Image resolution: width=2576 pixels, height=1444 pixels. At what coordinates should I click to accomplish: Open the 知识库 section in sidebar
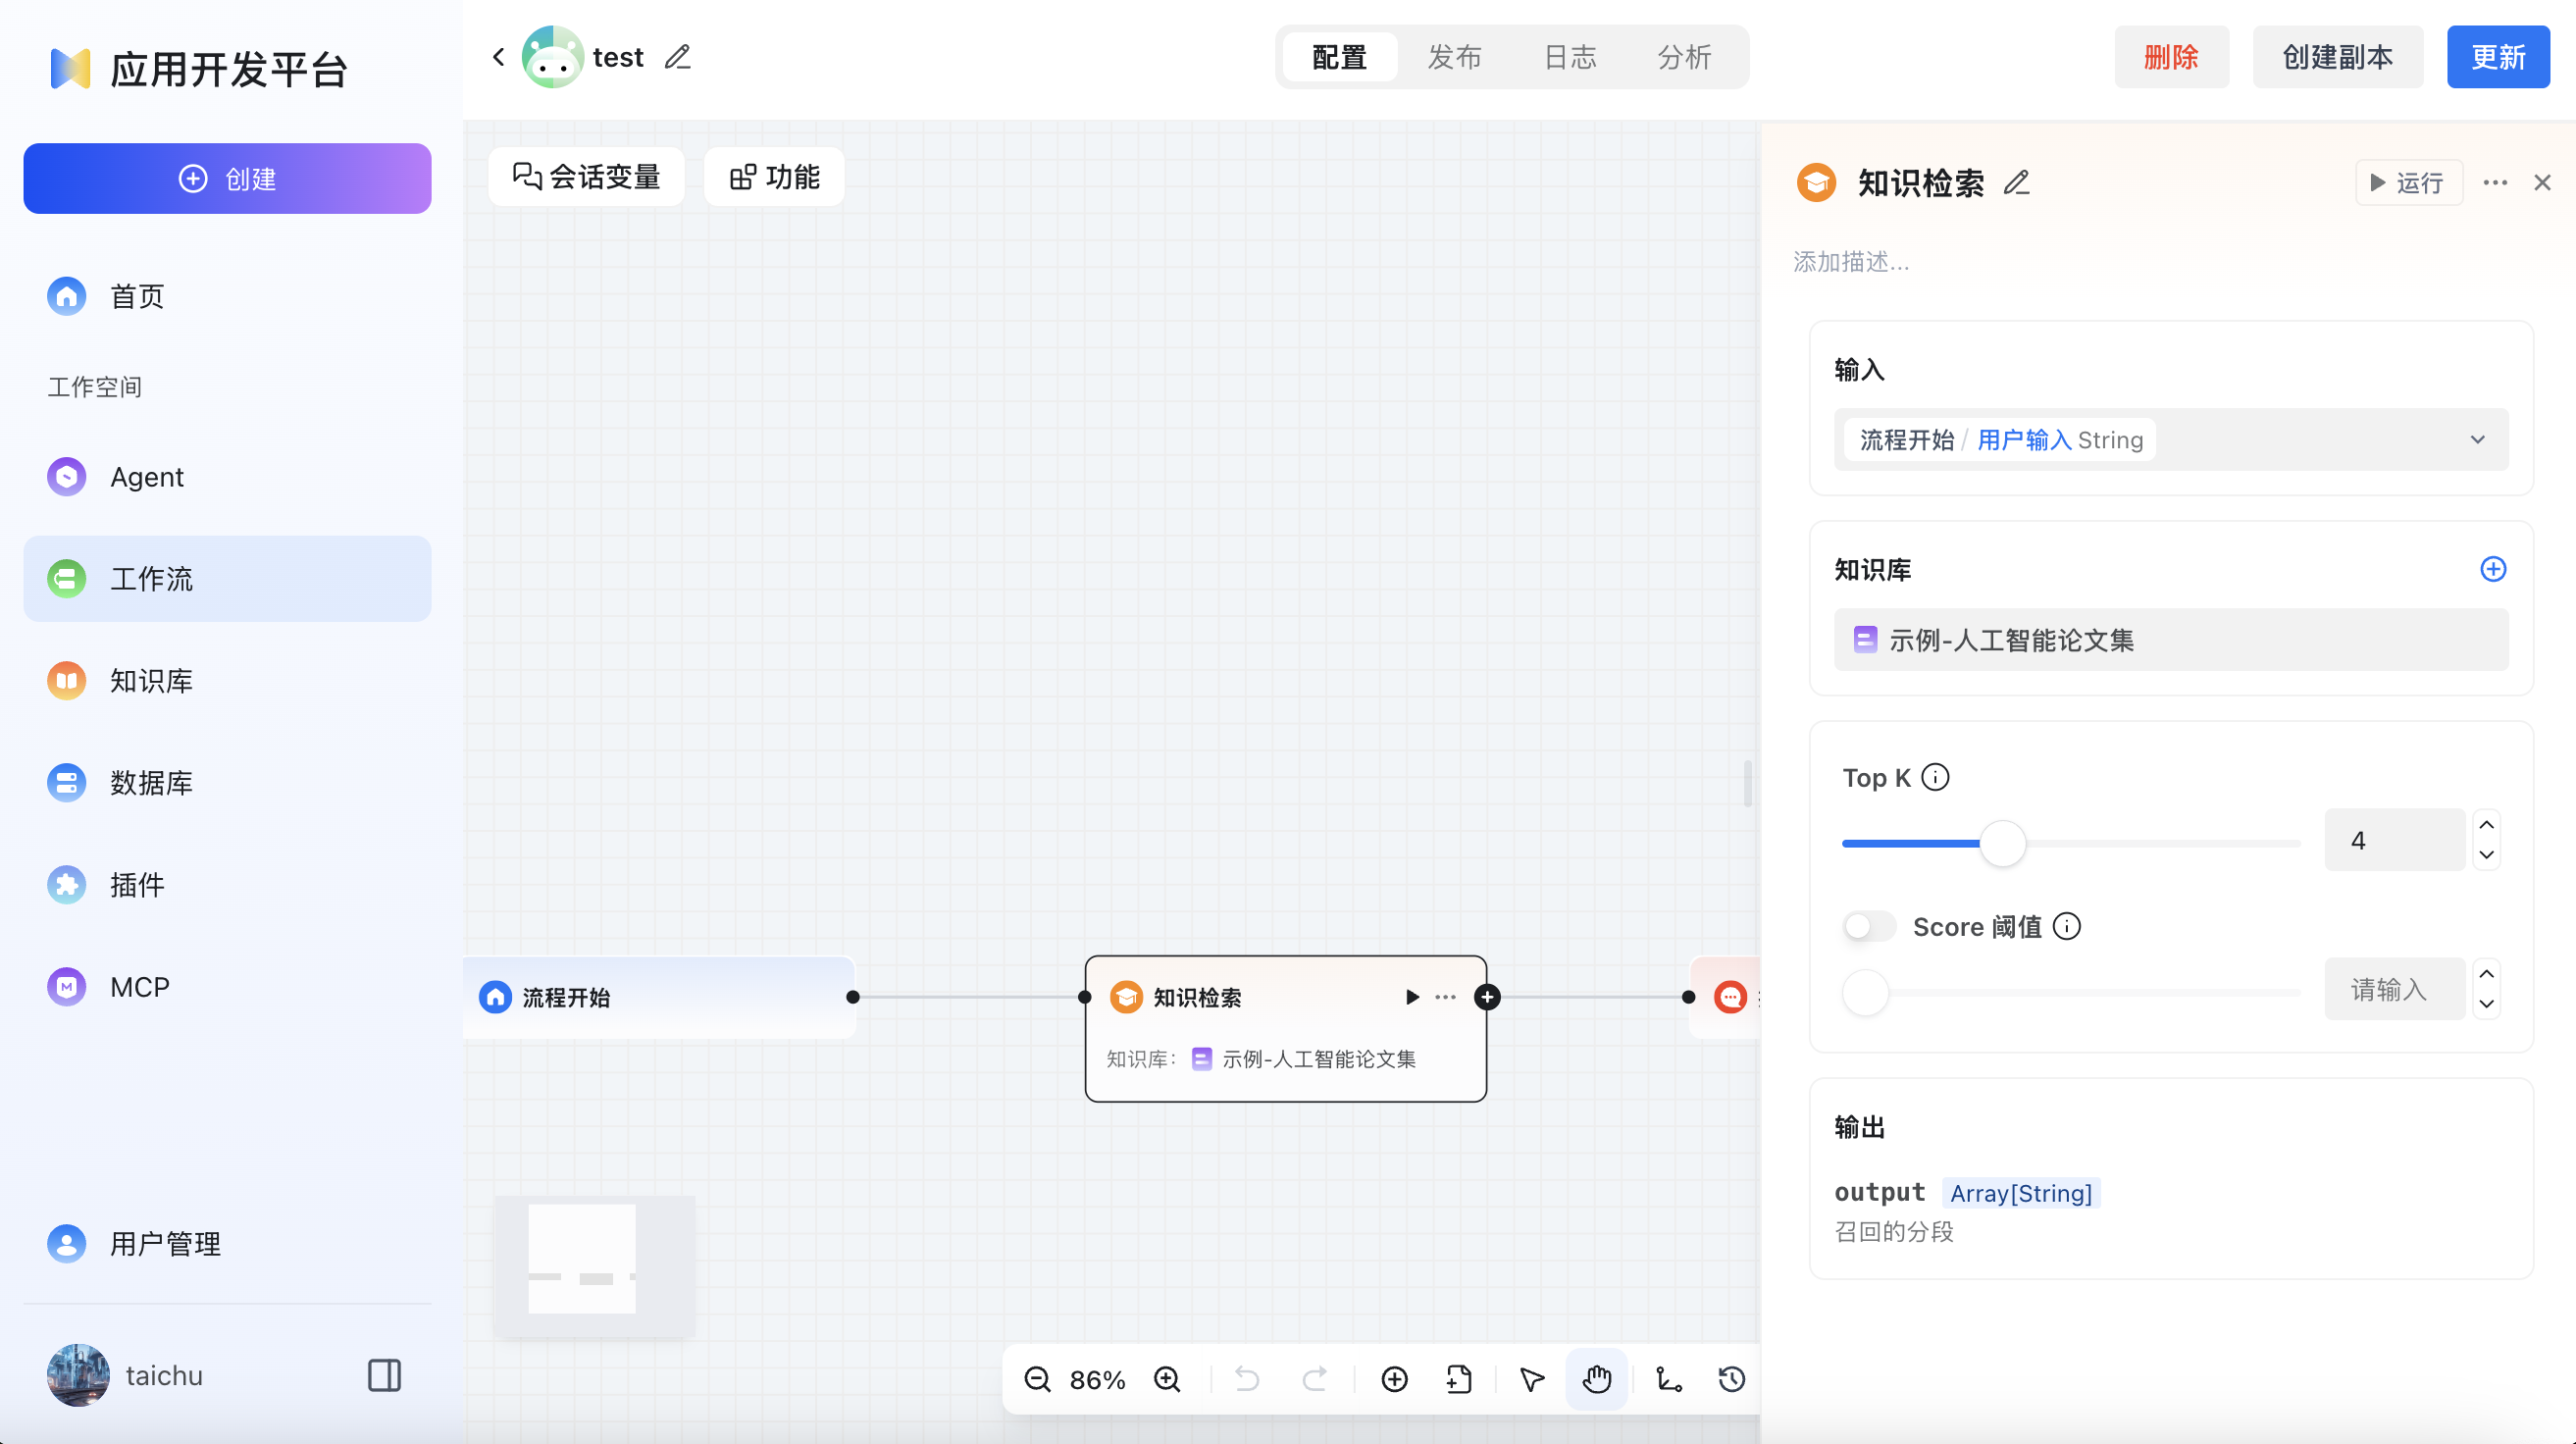pyautogui.click(x=151, y=681)
